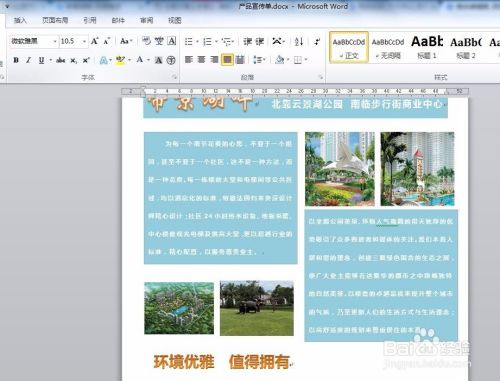The height and width of the screenshot is (381, 500).
Task: Toggle Strikethrough formatting
Action: (x=60, y=60)
